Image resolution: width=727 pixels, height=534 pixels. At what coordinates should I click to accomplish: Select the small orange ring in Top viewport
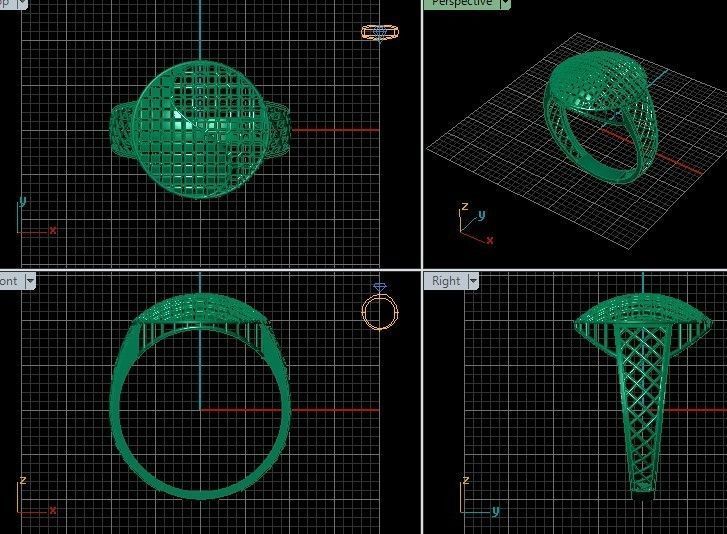[x=380, y=32]
